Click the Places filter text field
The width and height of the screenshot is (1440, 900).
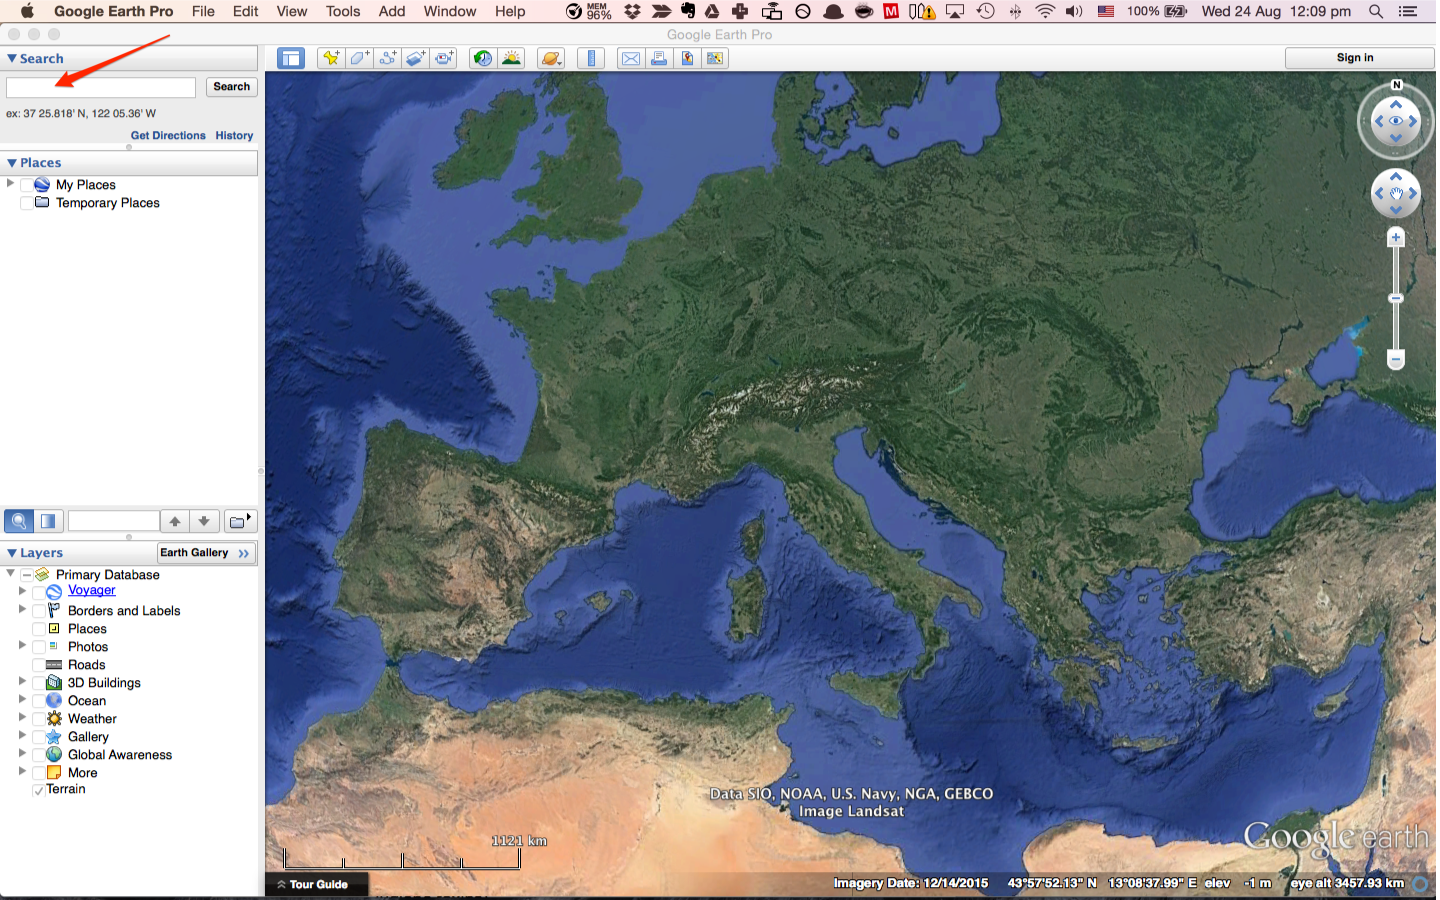(x=114, y=521)
